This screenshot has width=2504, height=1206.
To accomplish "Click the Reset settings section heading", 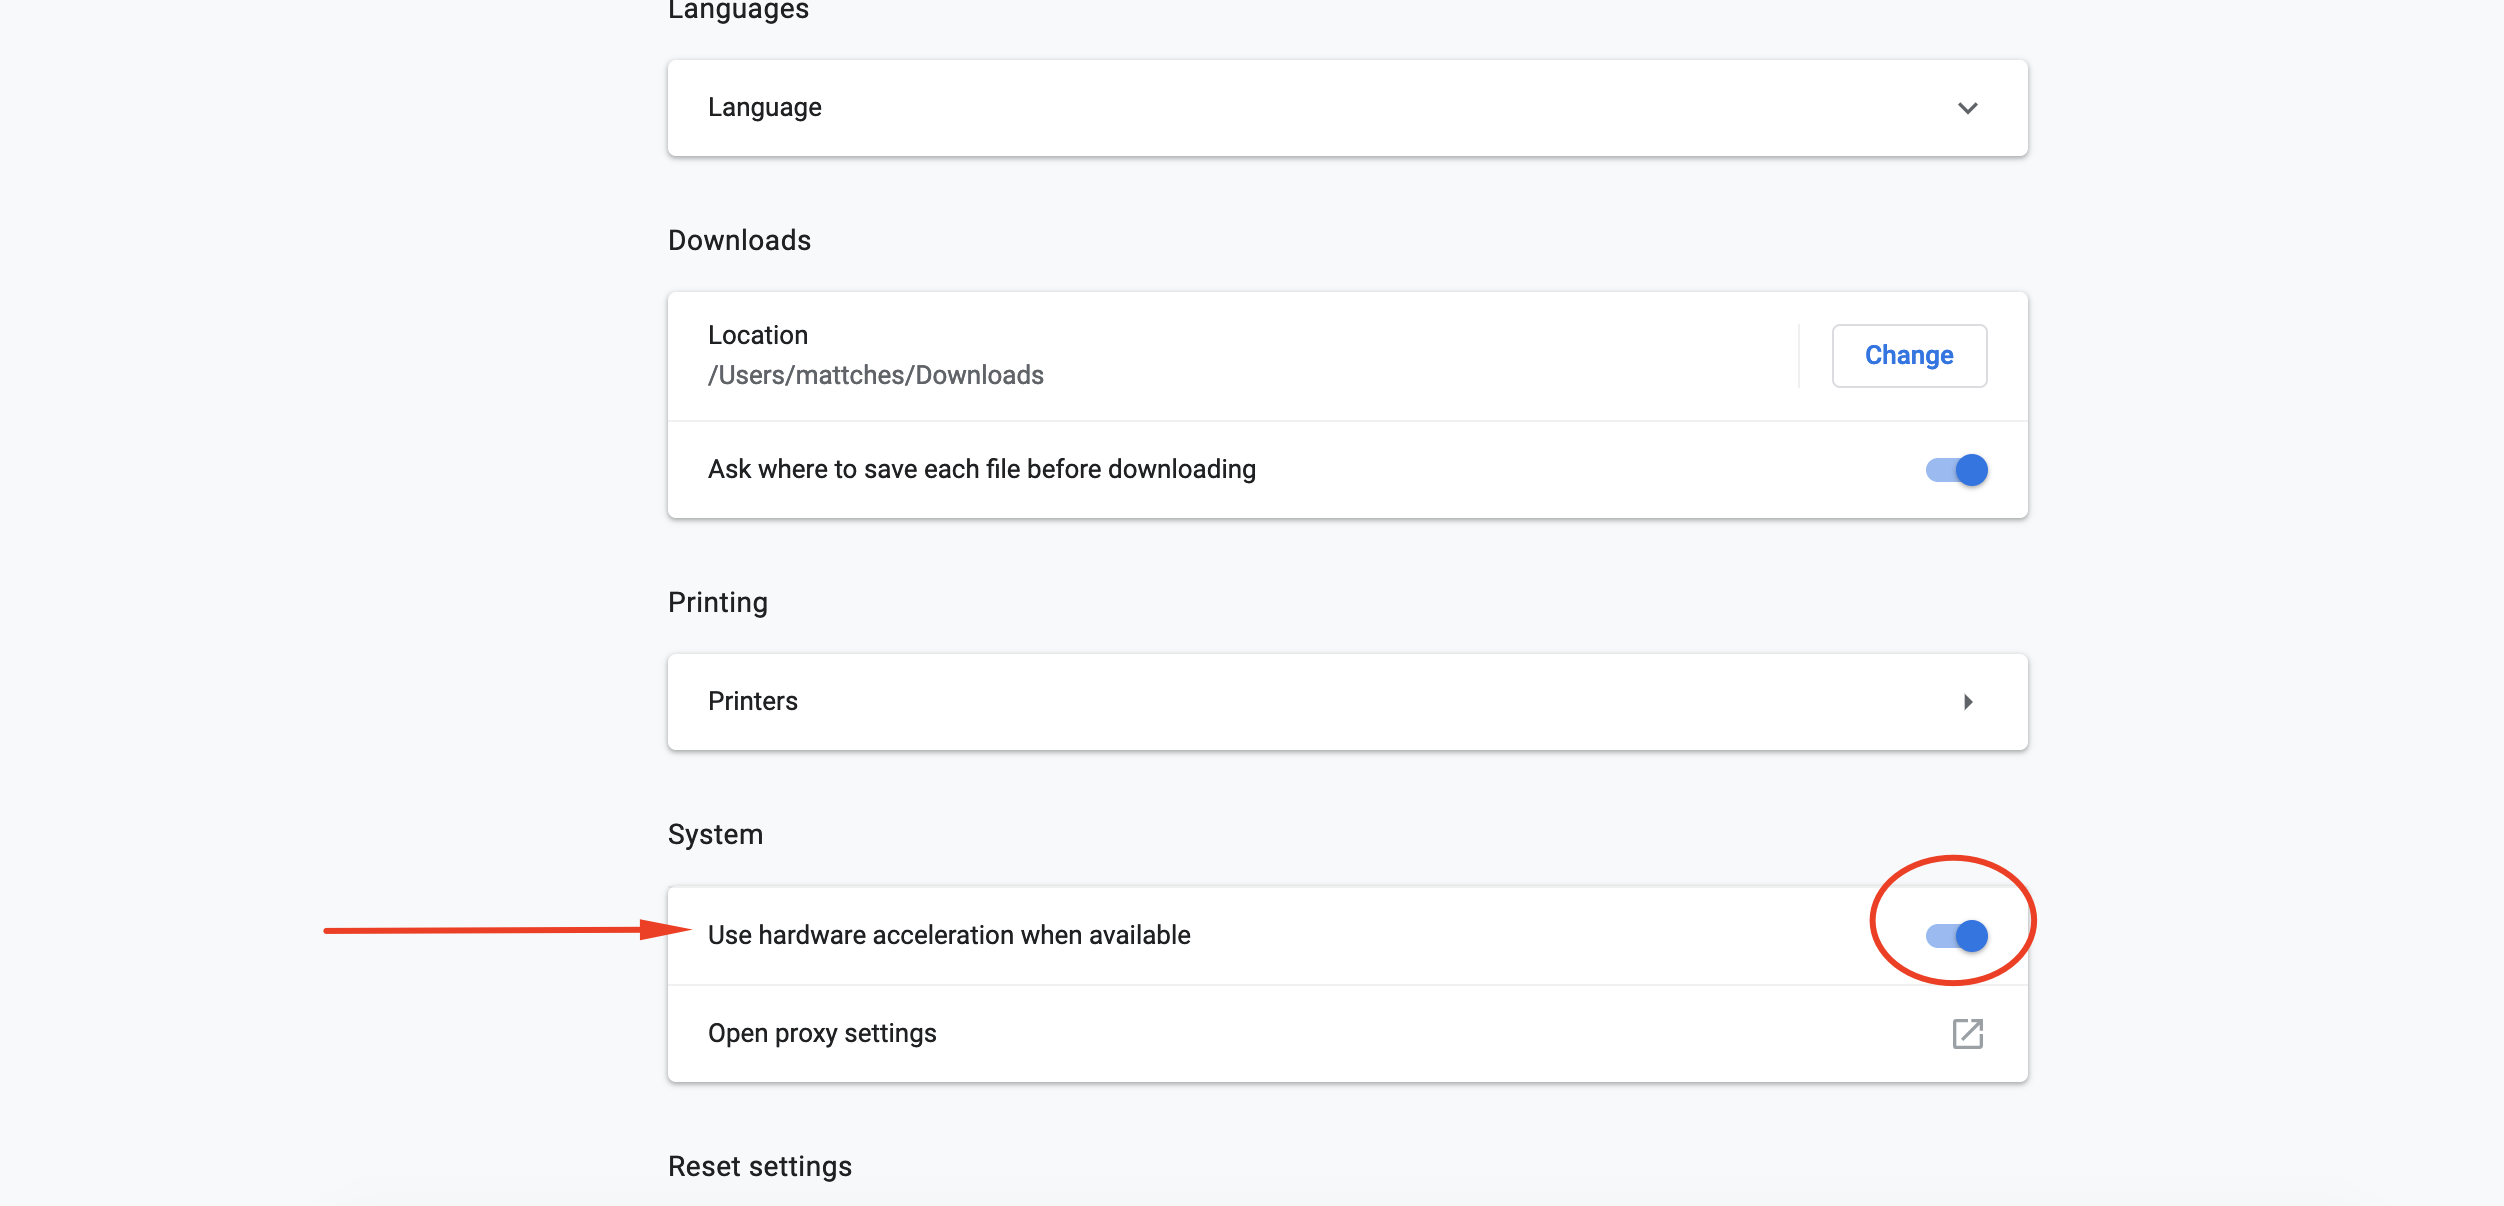I will click(759, 1166).
